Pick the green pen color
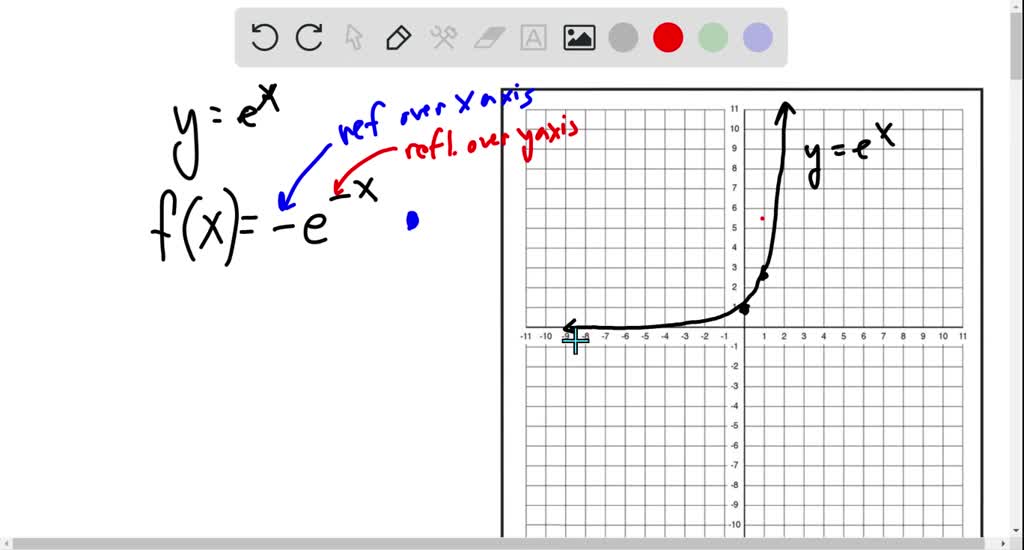The image size is (1024, 550). [x=712, y=37]
